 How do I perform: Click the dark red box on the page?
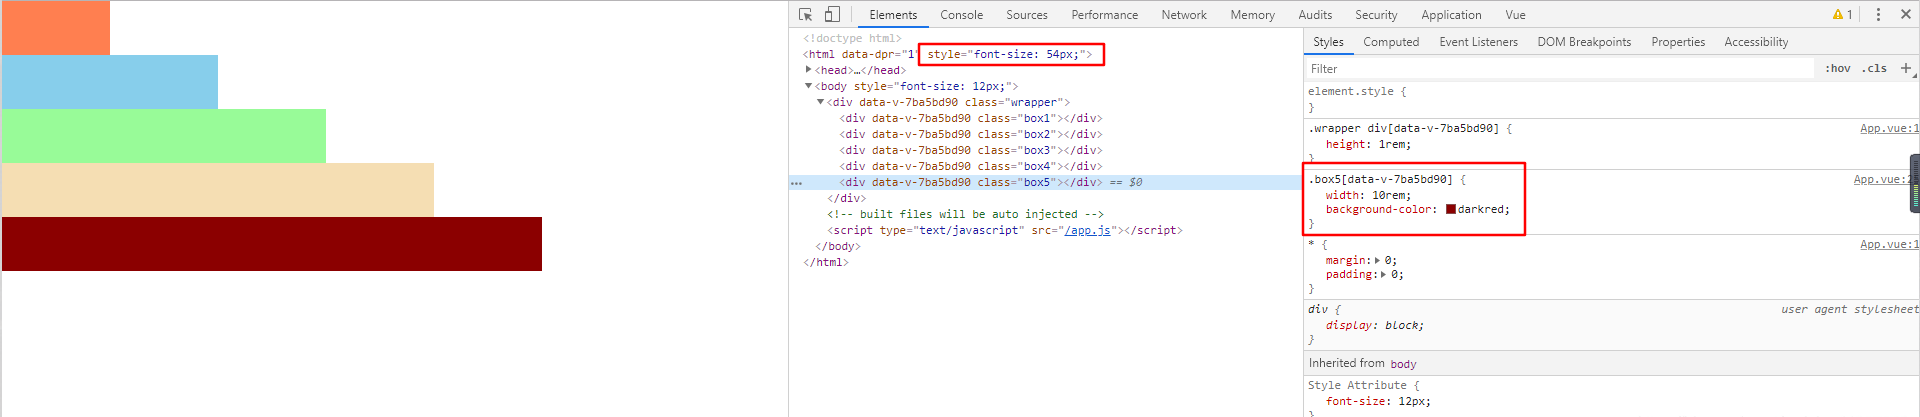tap(272, 244)
